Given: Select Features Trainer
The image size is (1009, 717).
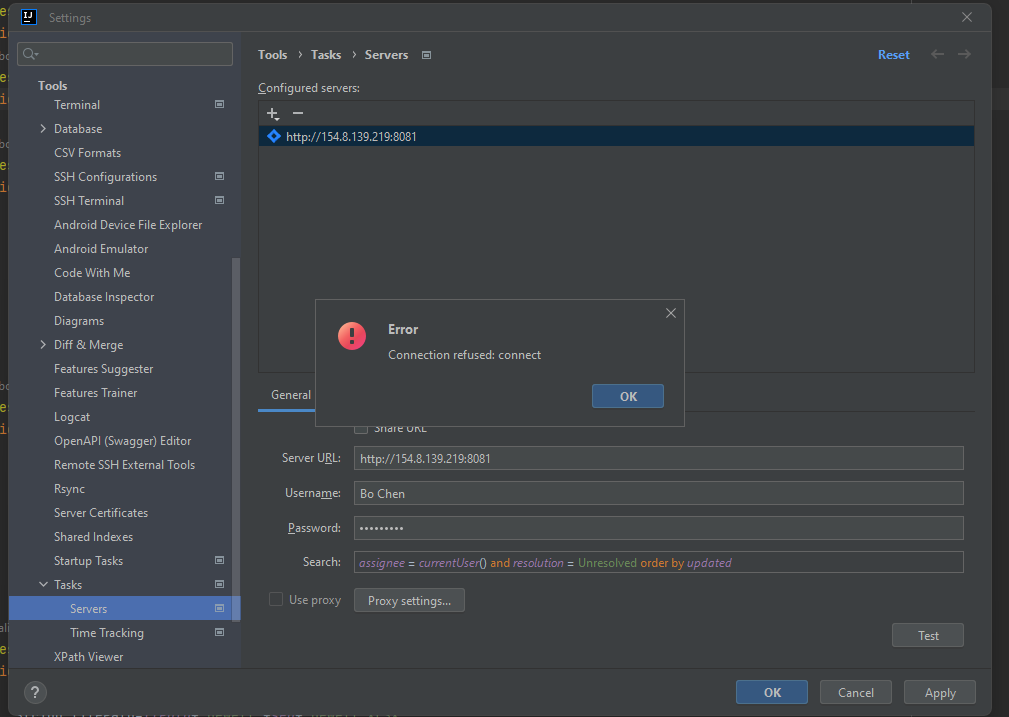Looking at the screenshot, I should tap(95, 393).
